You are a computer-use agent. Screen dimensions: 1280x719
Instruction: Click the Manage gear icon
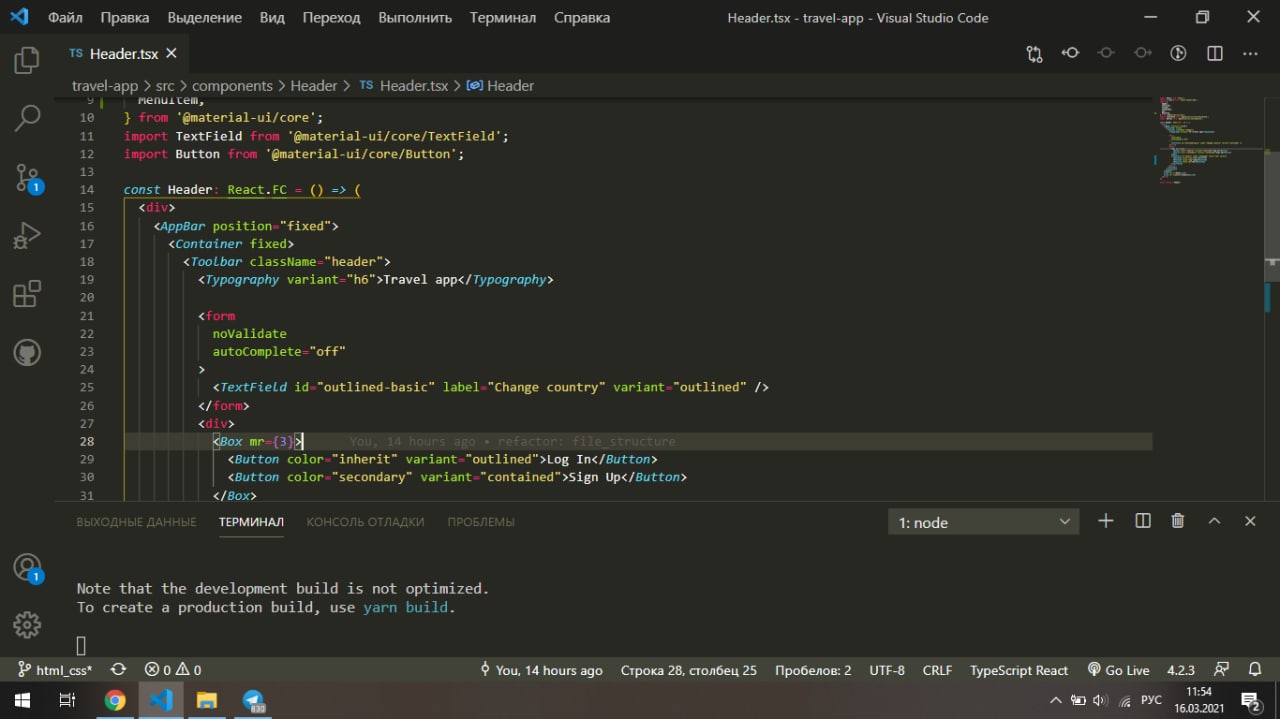[x=27, y=625]
